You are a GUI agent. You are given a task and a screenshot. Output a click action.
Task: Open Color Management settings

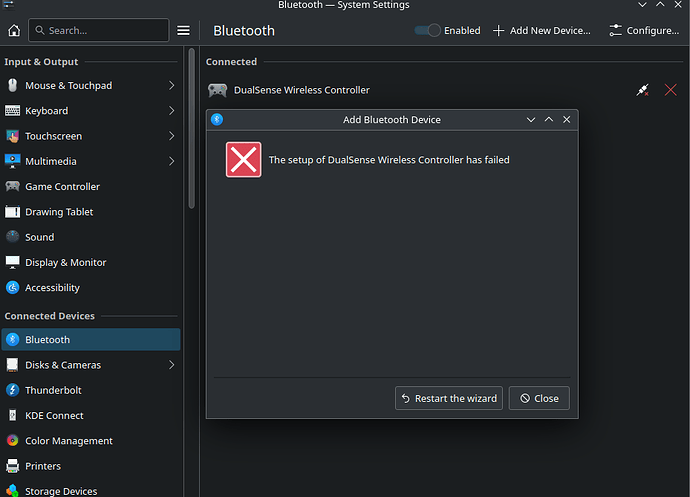coord(91,441)
